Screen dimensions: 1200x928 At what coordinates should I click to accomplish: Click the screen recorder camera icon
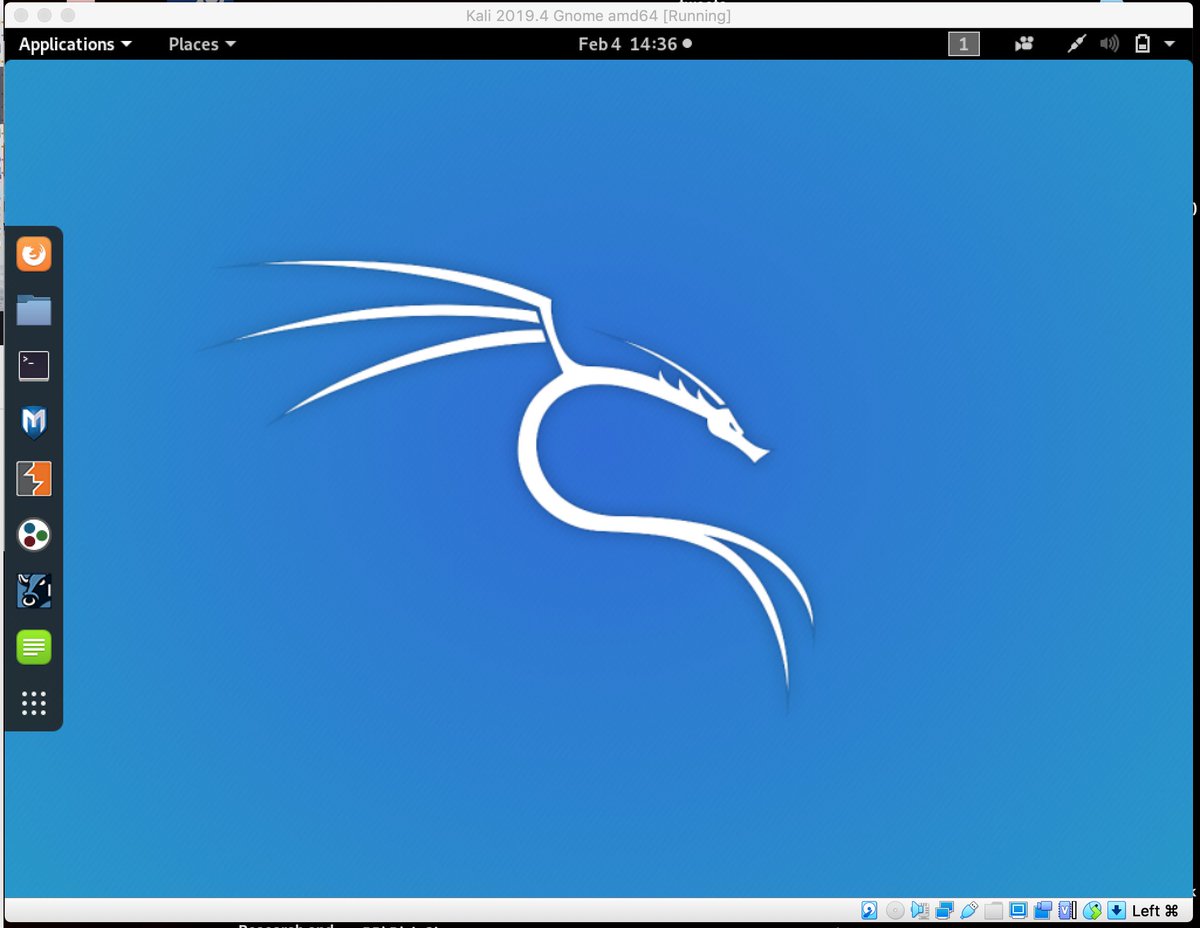click(x=1023, y=44)
